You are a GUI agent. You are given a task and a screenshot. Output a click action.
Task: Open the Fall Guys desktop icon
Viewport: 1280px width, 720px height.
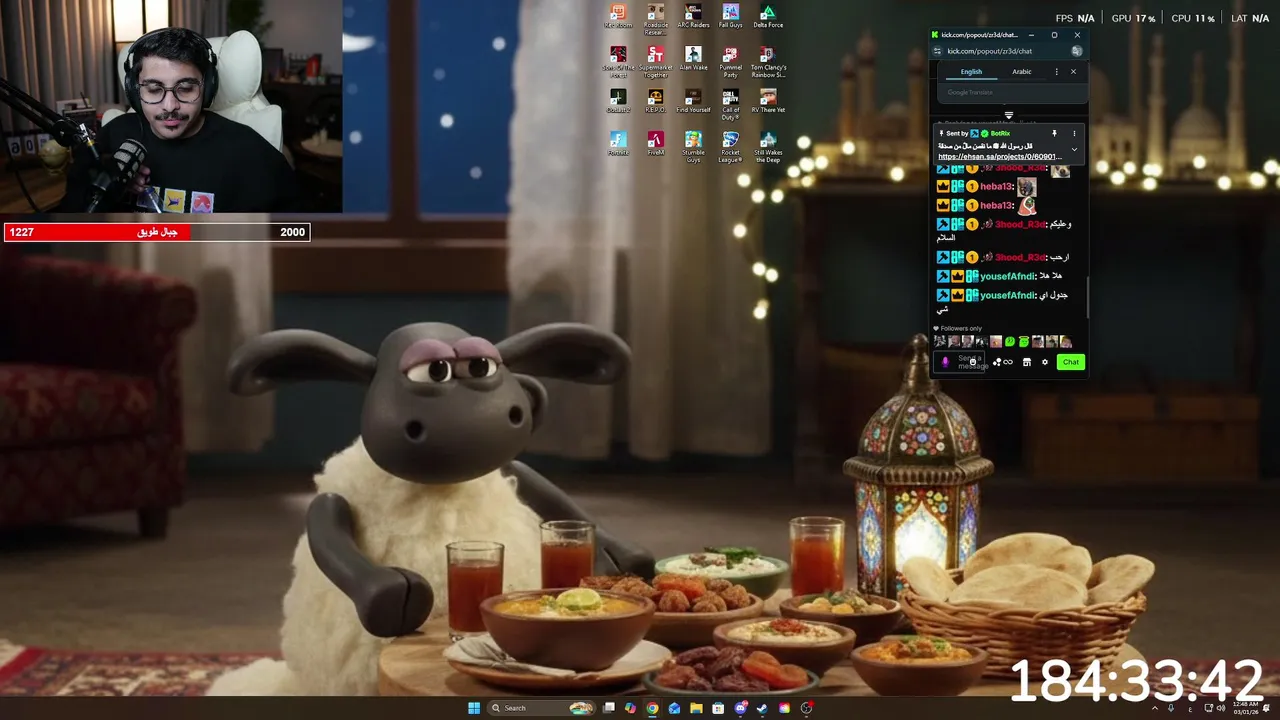coord(731,16)
